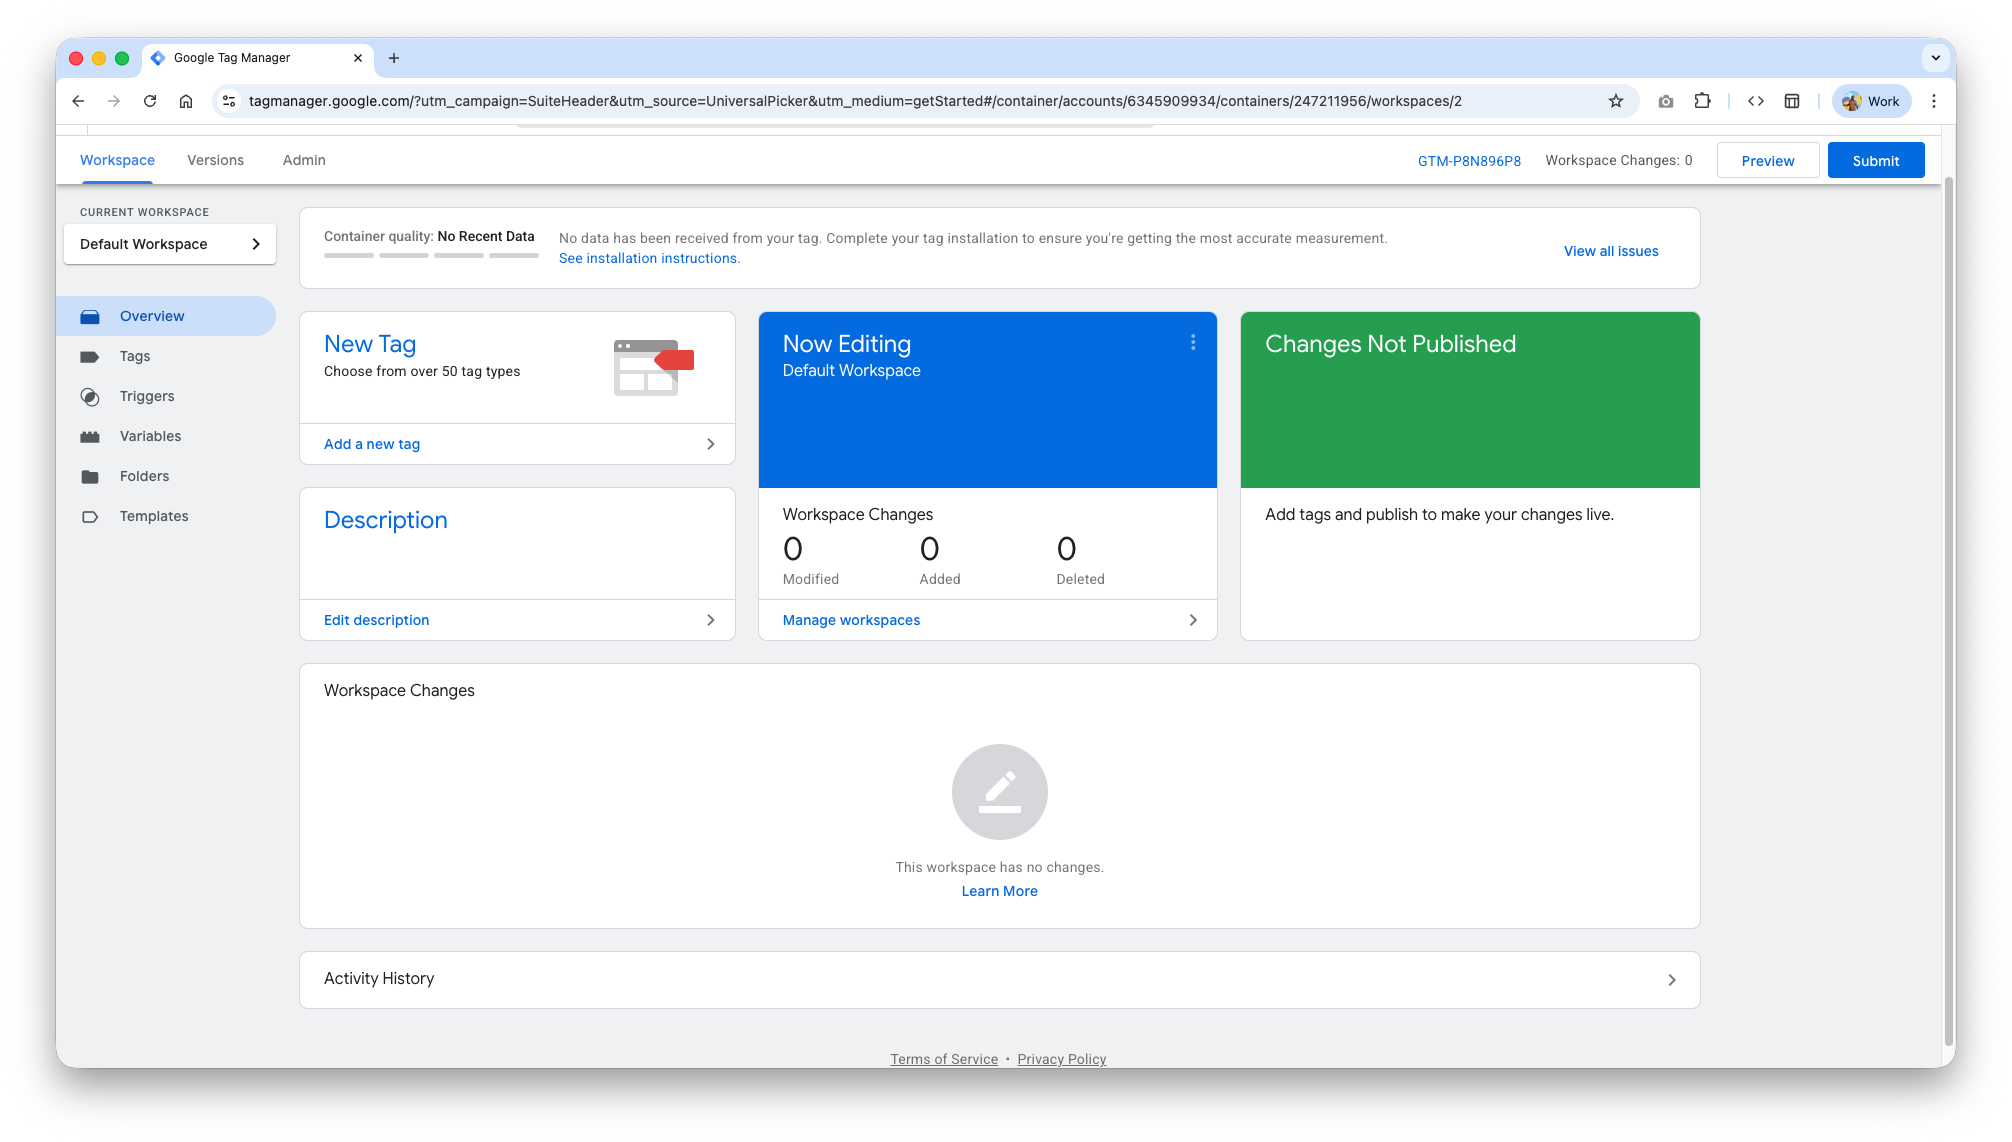The height and width of the screenshot is (1142, 2012).
Task: Click the browser home icon
Action: pos(186,101)
